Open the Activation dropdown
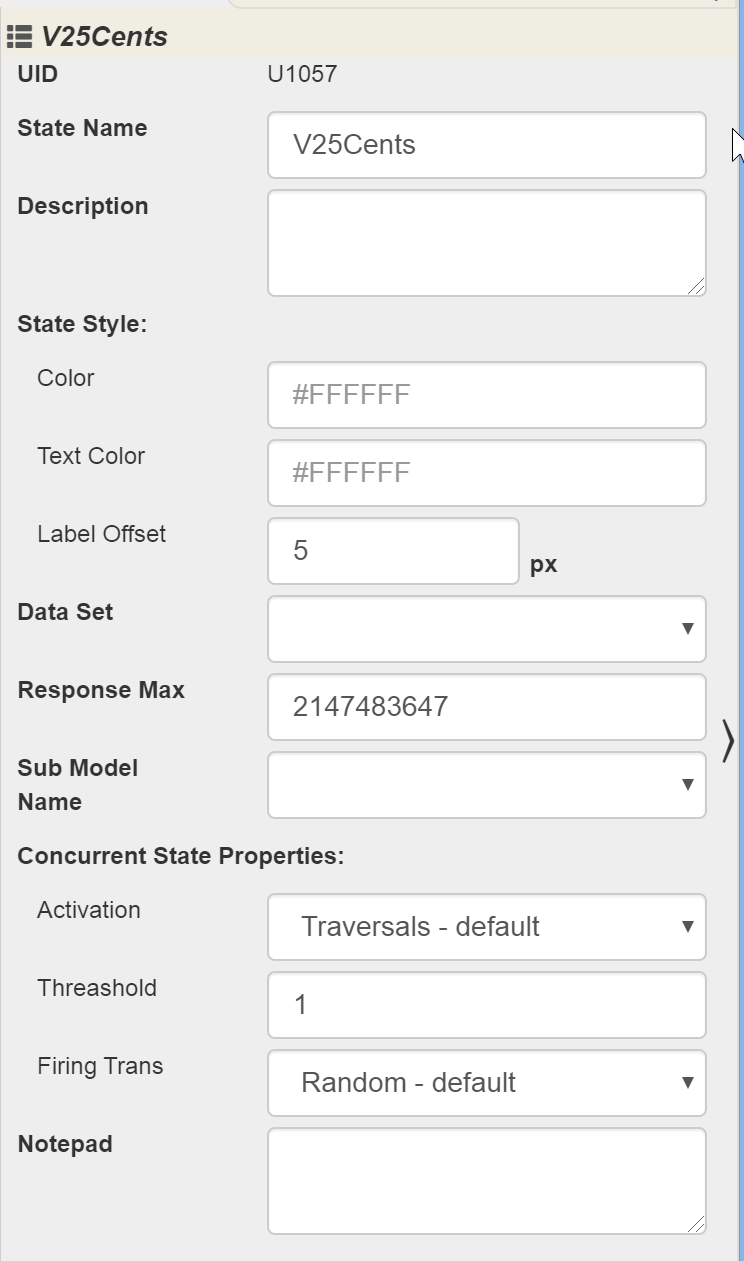The height and width of the screenshot is (1261, 744). (x=486, y=927)
